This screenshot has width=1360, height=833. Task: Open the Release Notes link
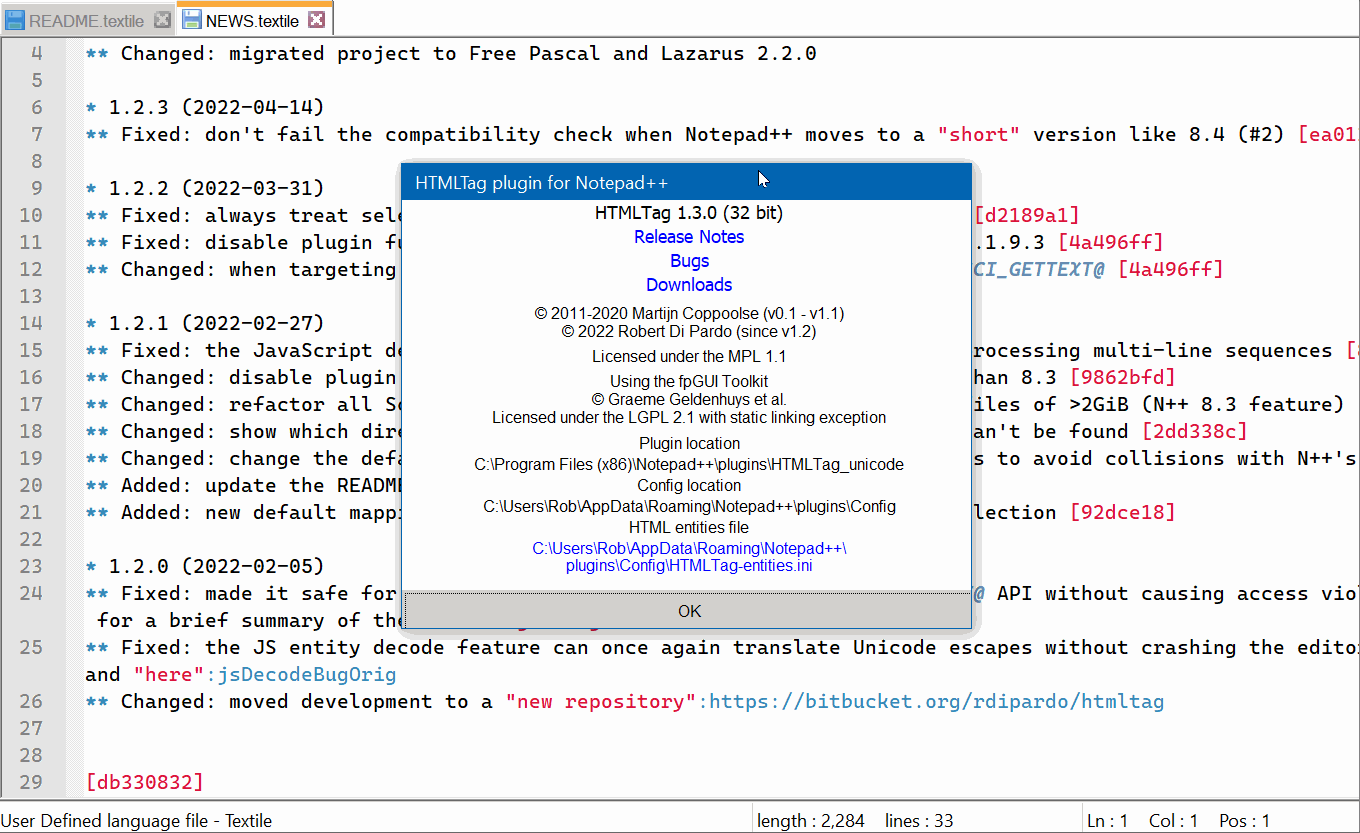(x=689, y=237)
